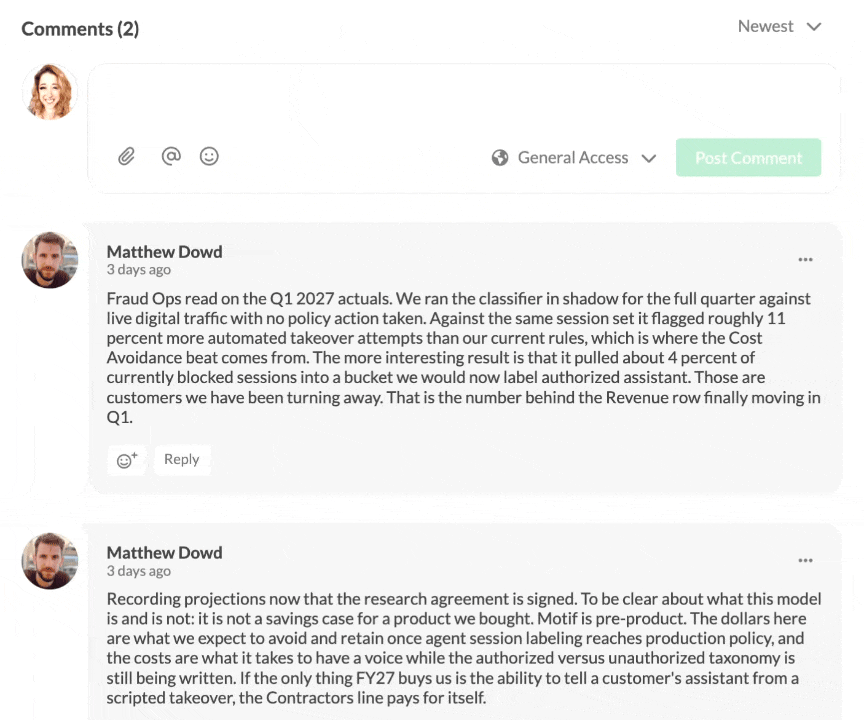Open the General Access visibility dropdown
Screen dimensions: 864x720
coord(574,158)
